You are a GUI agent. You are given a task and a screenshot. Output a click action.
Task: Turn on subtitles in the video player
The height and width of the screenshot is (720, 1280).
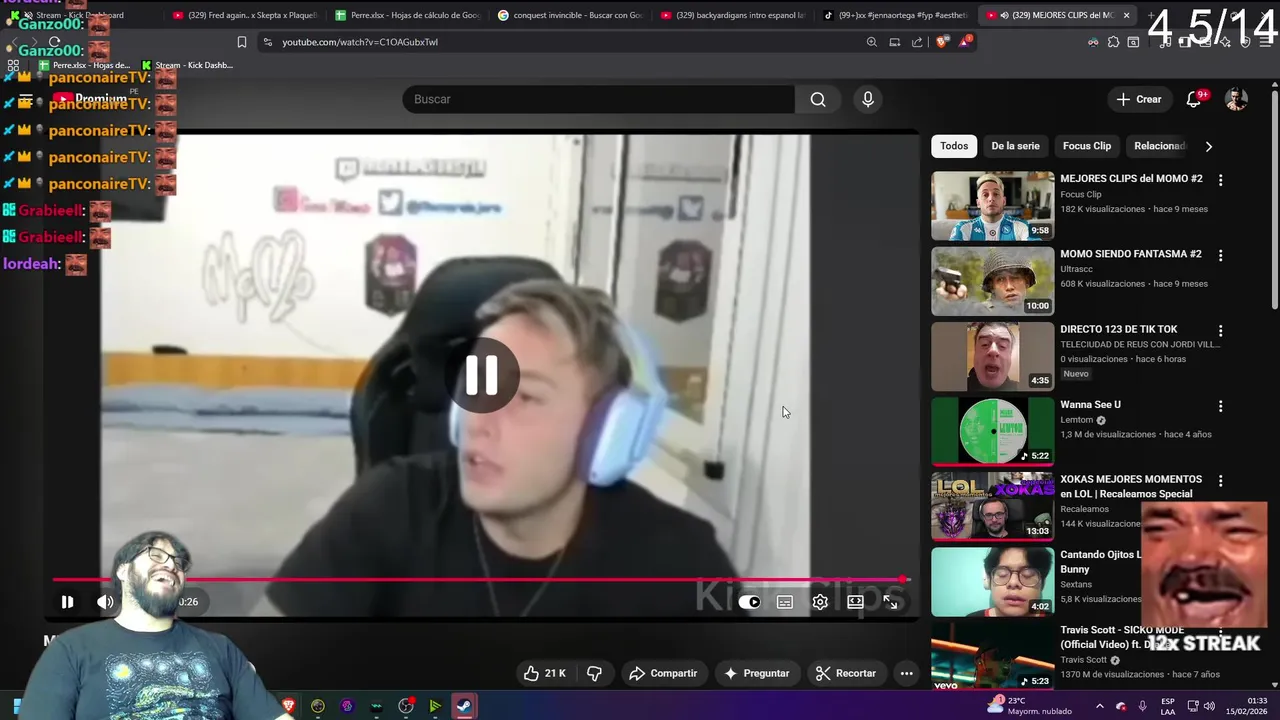[785, 602]
